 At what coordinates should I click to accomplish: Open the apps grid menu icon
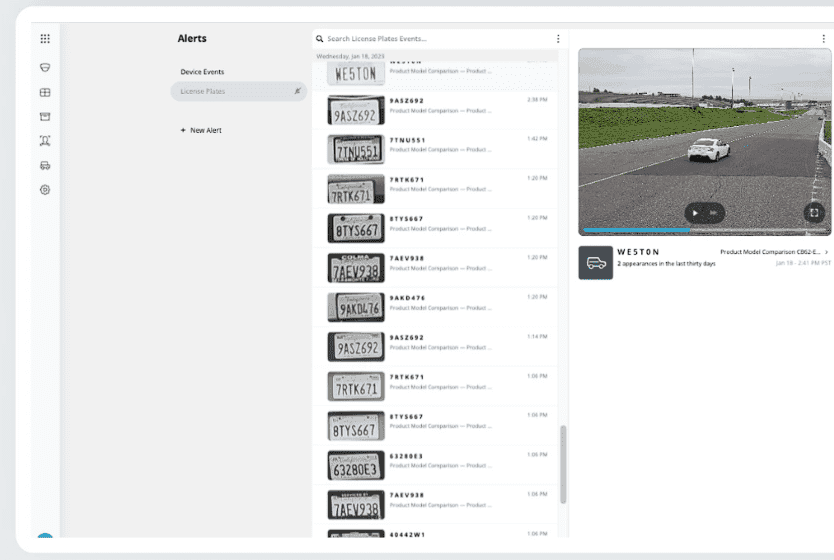pos(45,38)
